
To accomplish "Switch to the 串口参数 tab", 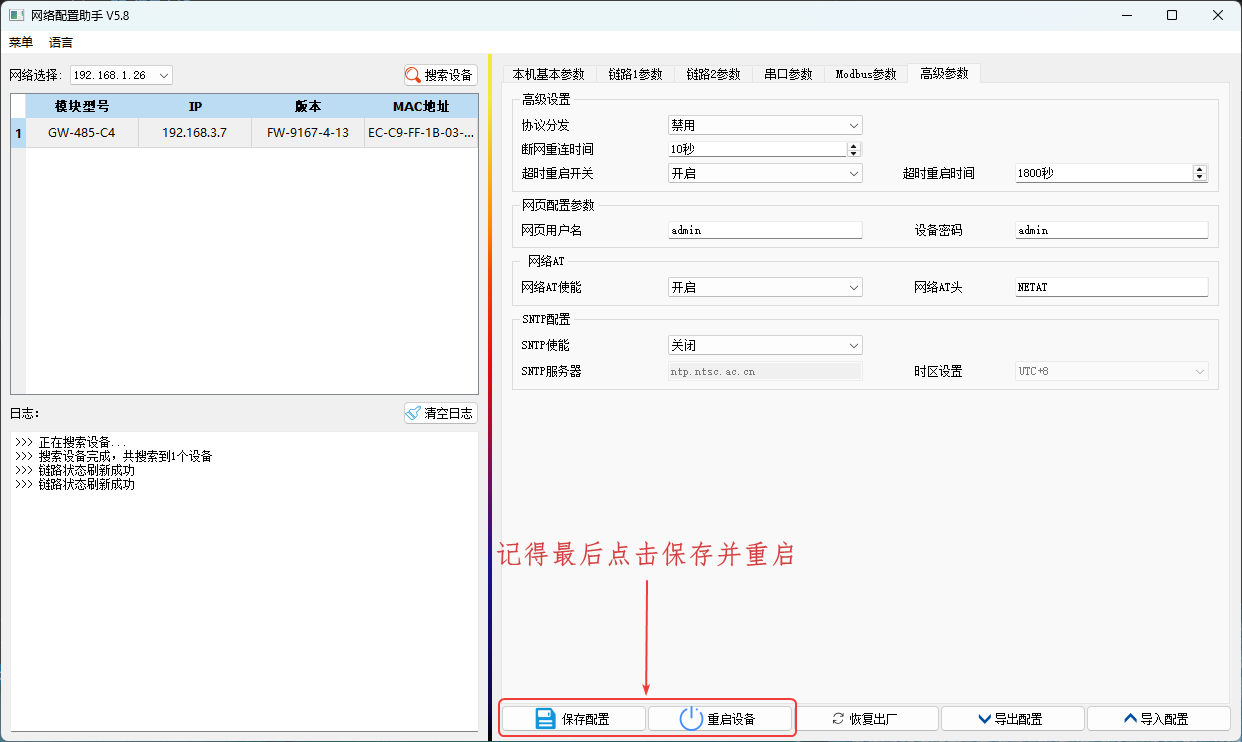I will click(x=789, y=72).
